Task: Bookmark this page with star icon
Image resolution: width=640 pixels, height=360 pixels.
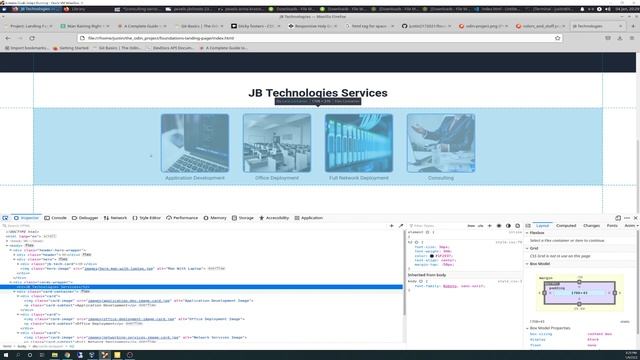Action: [x=558, y=38]
